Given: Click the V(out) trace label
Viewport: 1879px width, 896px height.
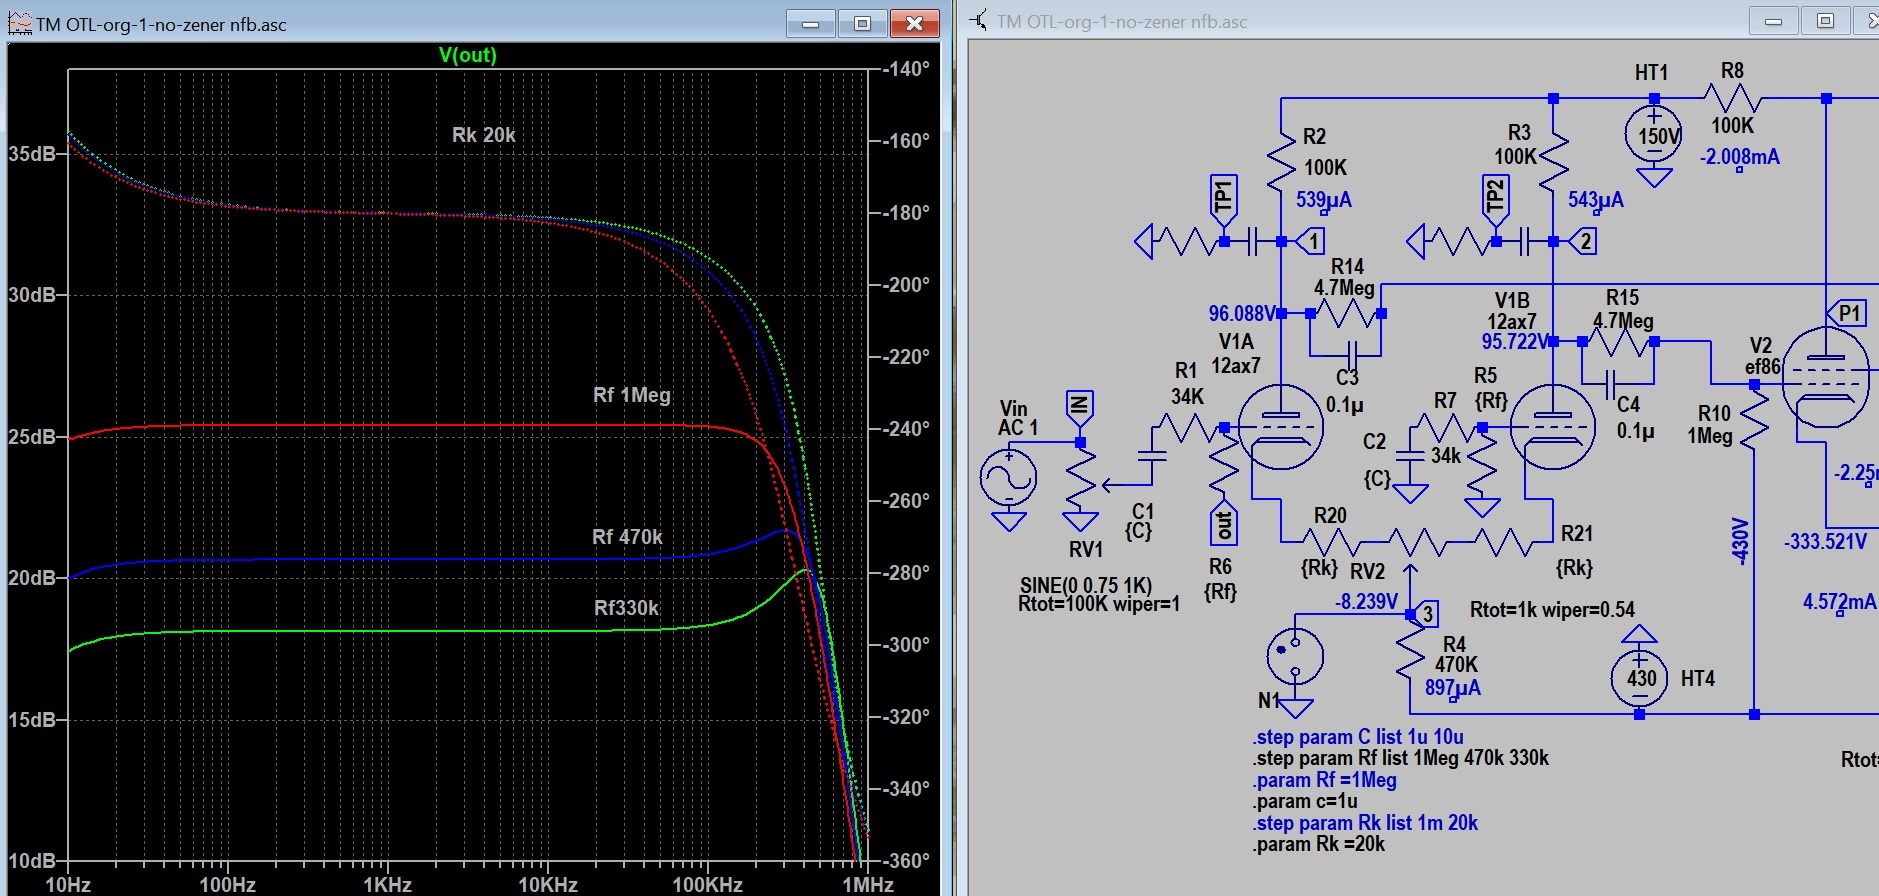Looking at the screenshot, I should point(467,55).
